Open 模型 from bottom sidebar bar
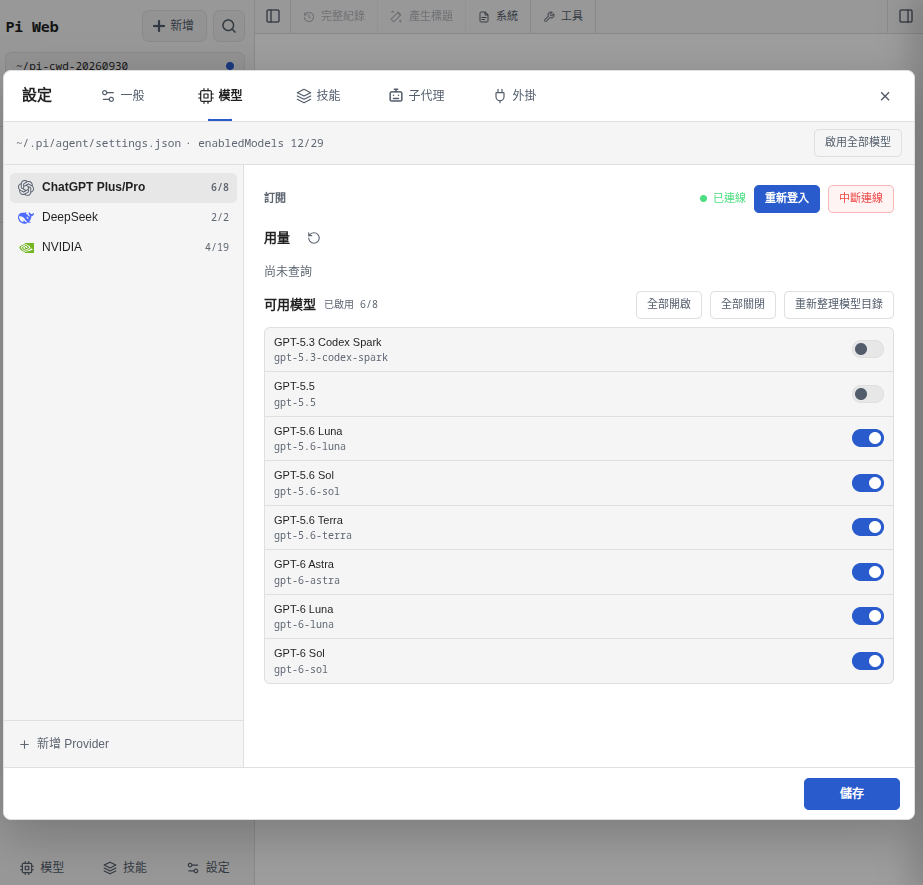The width and height of the screenshot is (923, 885). coord(42,867)
